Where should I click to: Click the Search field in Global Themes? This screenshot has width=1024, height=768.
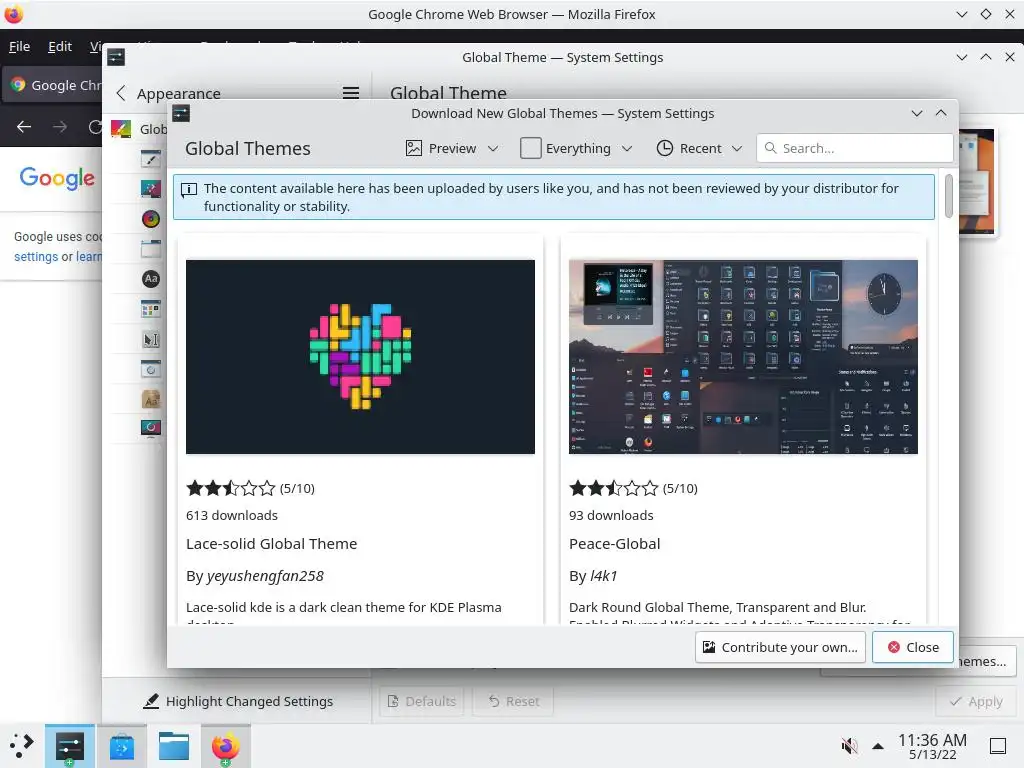click(x=855, y=148)
